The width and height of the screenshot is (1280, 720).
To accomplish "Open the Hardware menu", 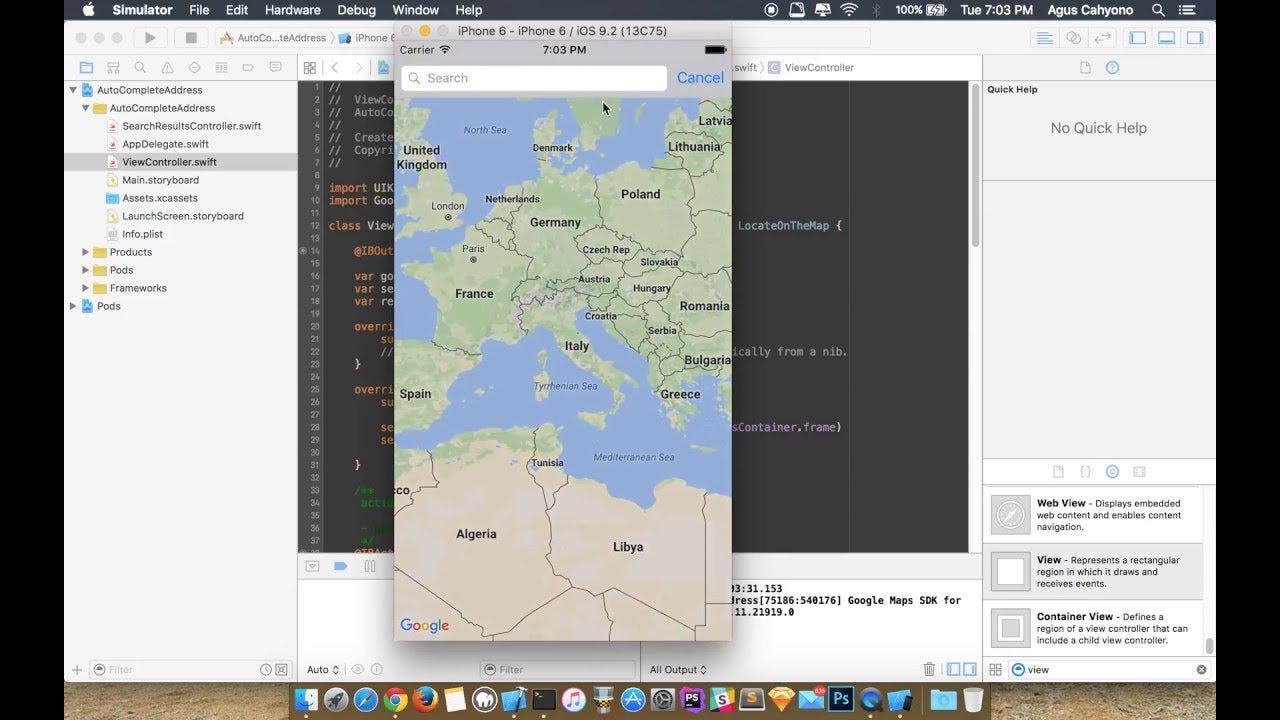I will 292,10.
